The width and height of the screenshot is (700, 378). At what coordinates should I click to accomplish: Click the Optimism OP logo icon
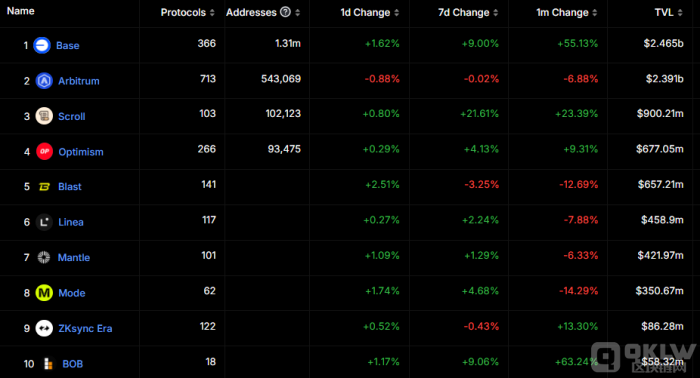click(44, 151)
